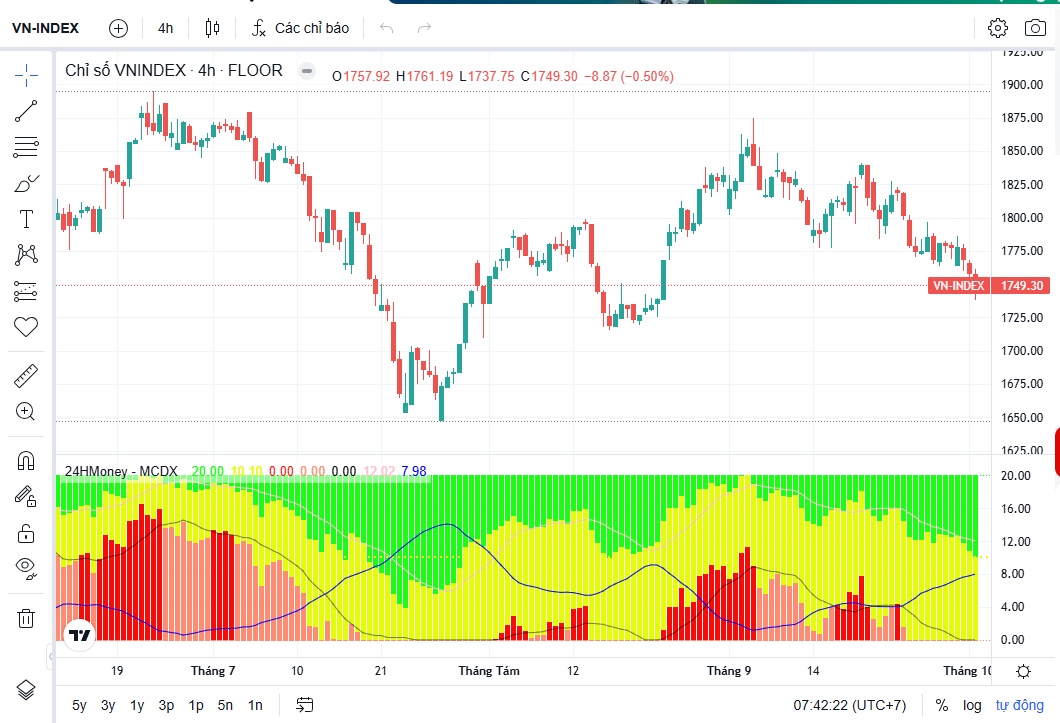The image size is (1060, 723).
Task: Open the favorites heart icon
Action: coord(26,327)
